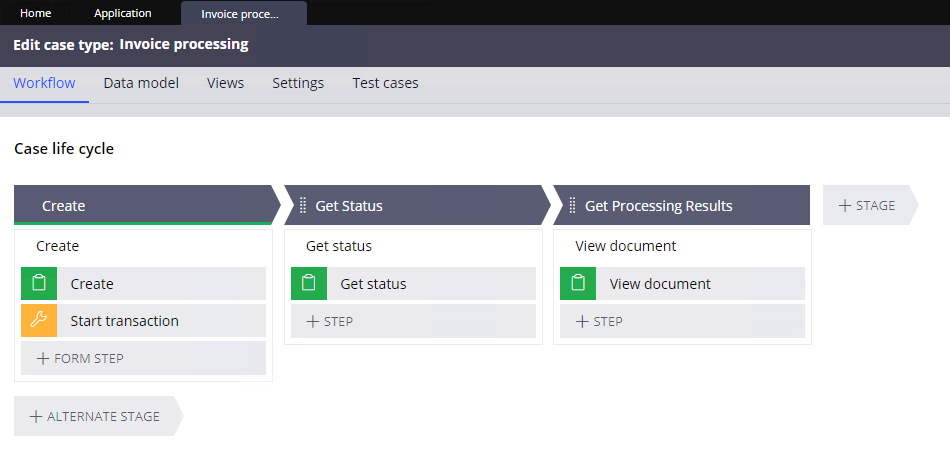Open the Get status step

click(x=413, y=283)
